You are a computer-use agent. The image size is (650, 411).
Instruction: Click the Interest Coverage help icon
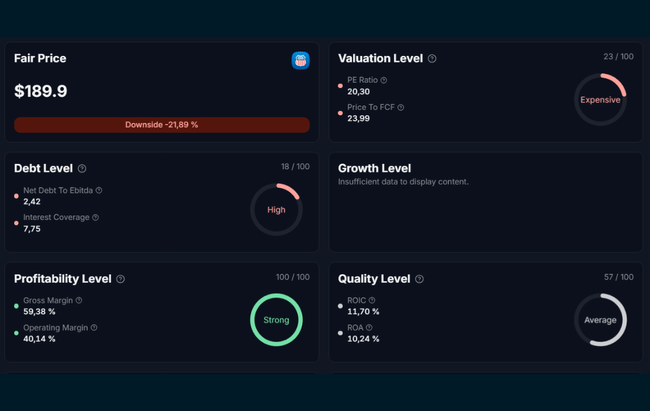point(95,217)
